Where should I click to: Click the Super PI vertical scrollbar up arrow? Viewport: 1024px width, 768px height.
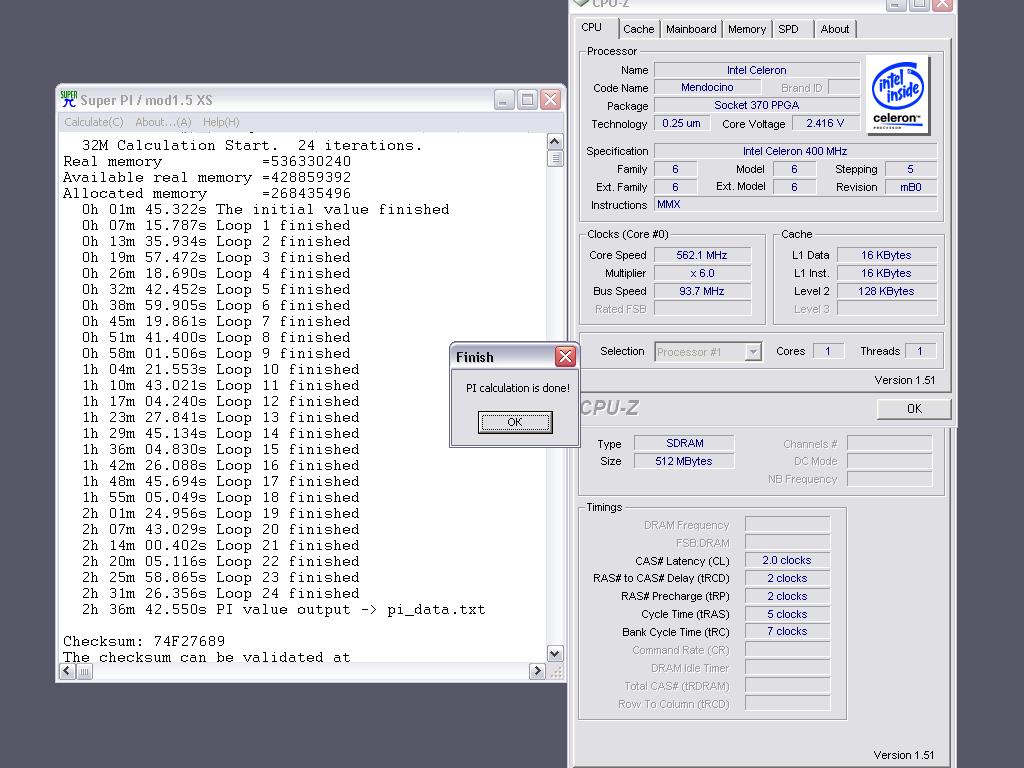click(x=555, y=142)
